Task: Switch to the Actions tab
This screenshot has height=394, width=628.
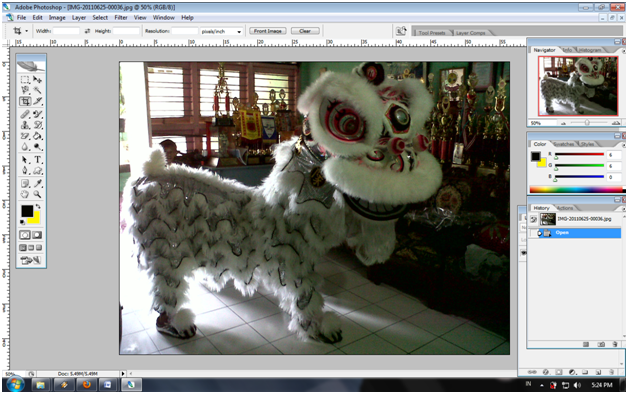Action: pos(565,208)
